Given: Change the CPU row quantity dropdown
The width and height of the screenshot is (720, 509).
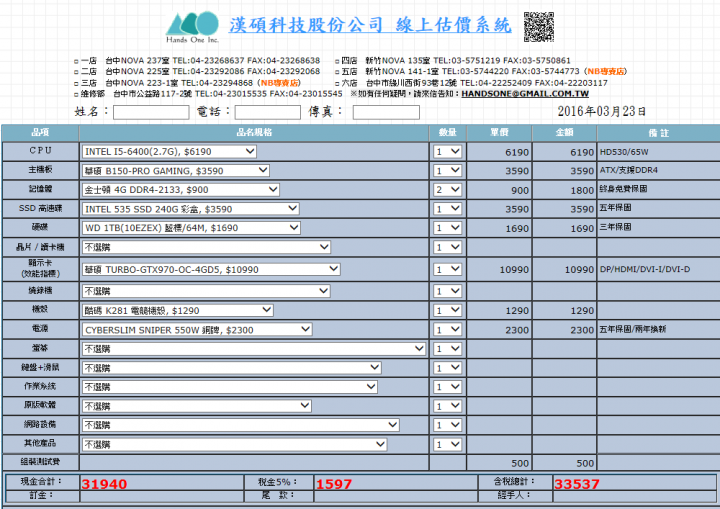Looking at the screenshot, I should click(447, 152).
